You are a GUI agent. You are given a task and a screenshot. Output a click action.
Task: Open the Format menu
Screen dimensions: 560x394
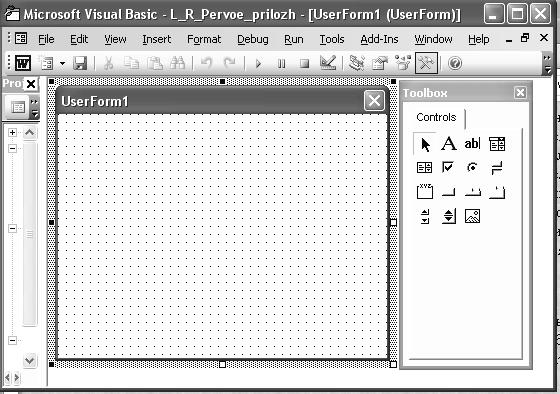[x=204, y=39]
